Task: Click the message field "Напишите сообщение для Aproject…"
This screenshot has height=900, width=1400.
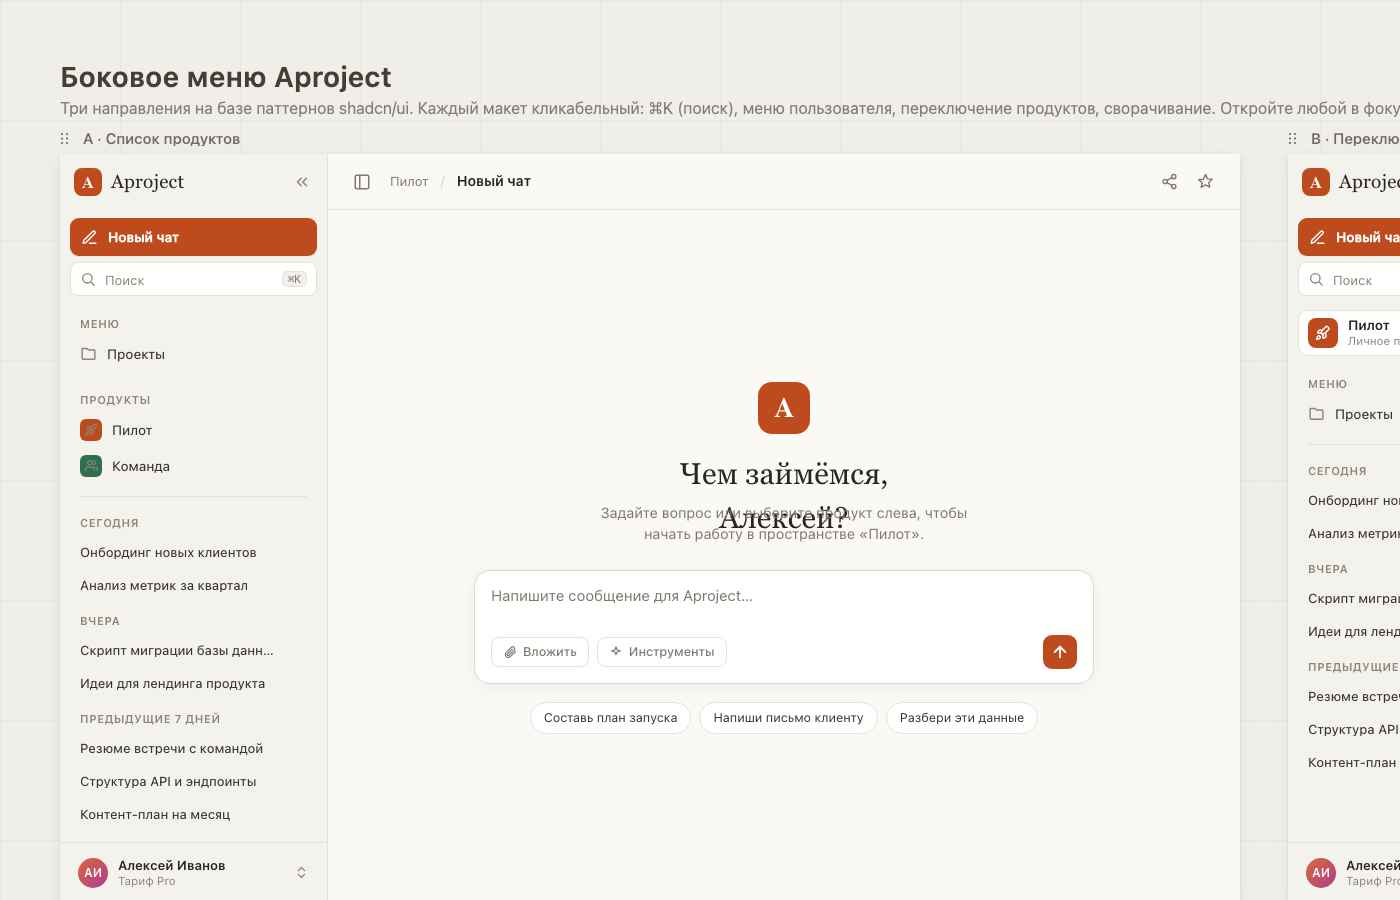Action: click(784, 597)
